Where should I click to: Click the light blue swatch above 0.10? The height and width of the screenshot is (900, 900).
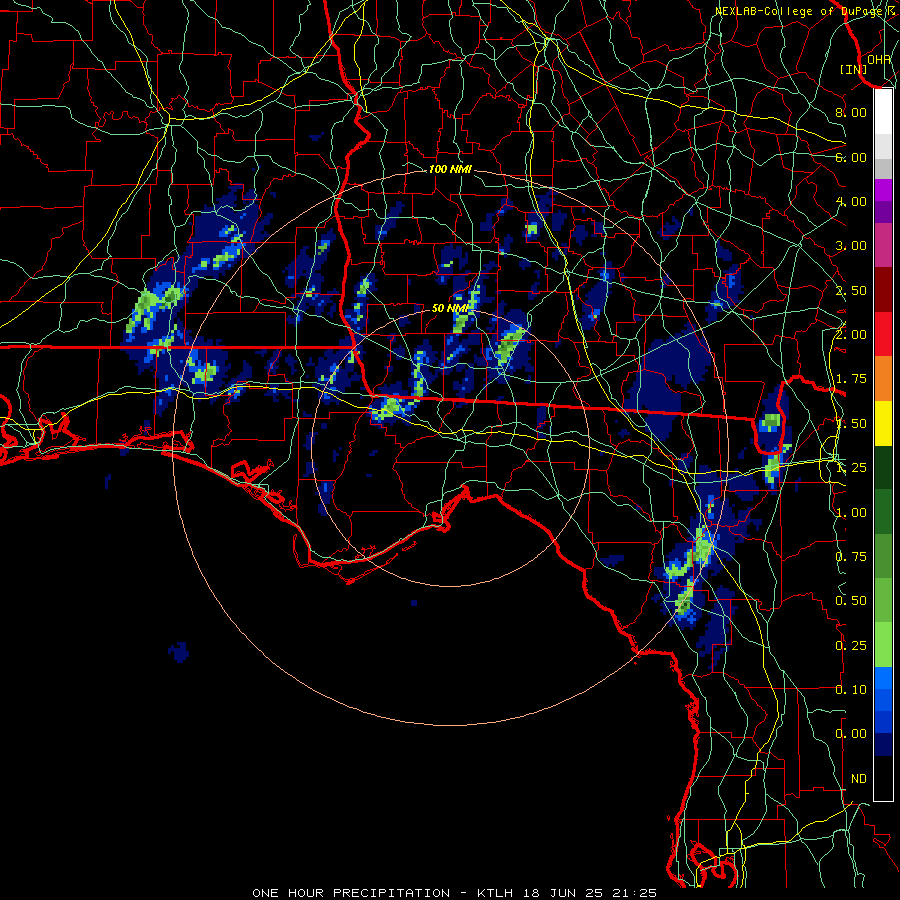pyautogui.click(x=883, y=678)
